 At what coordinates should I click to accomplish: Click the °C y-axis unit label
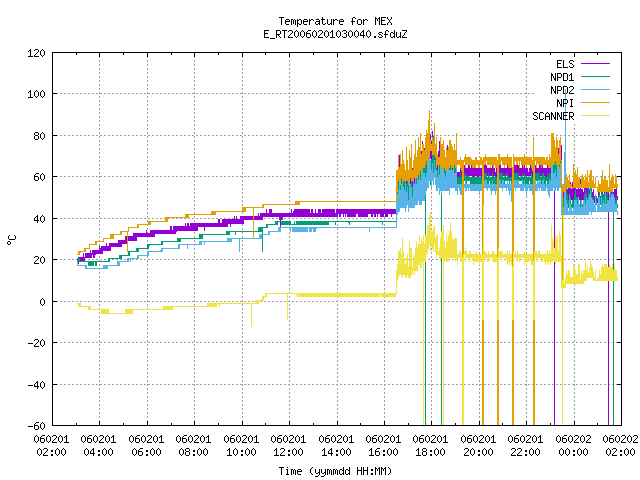[x=11, y=240]
